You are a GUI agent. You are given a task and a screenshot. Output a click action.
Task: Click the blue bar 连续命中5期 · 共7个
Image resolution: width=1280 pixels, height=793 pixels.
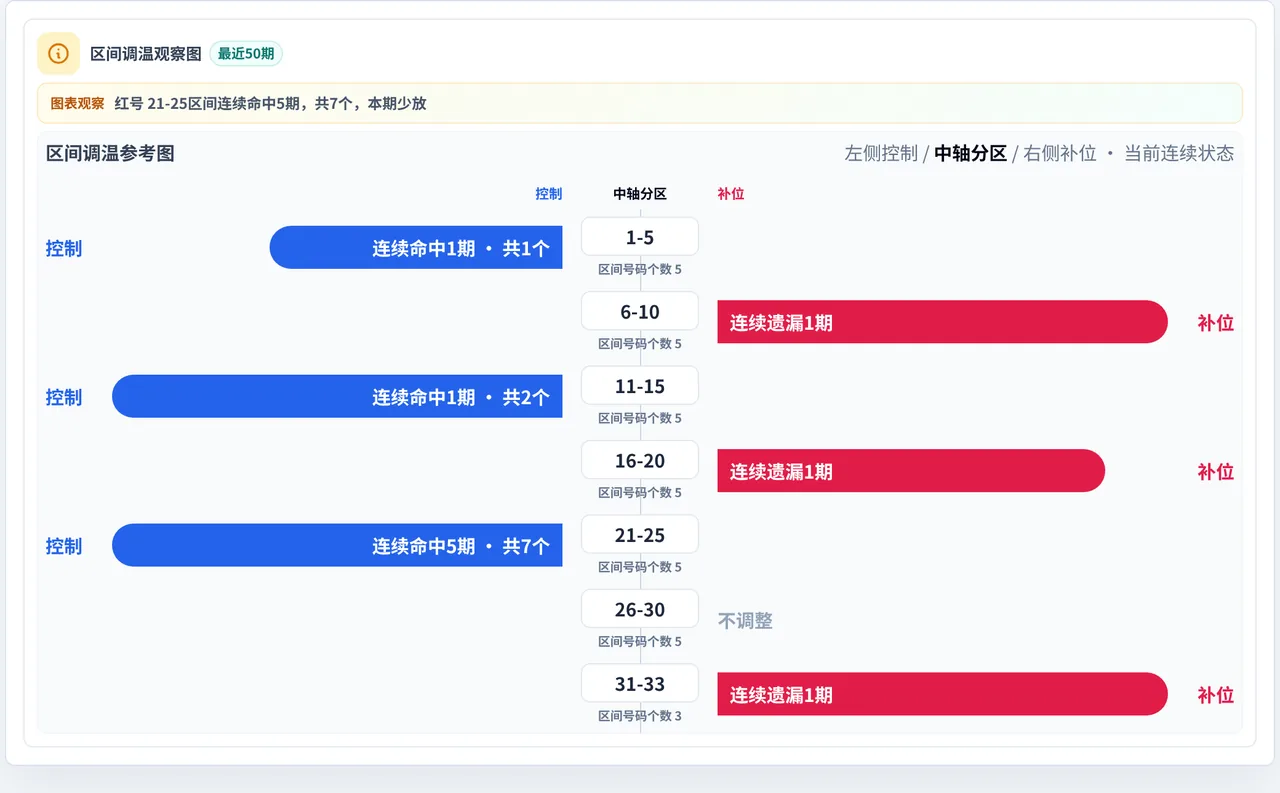(x=337, y=545)
